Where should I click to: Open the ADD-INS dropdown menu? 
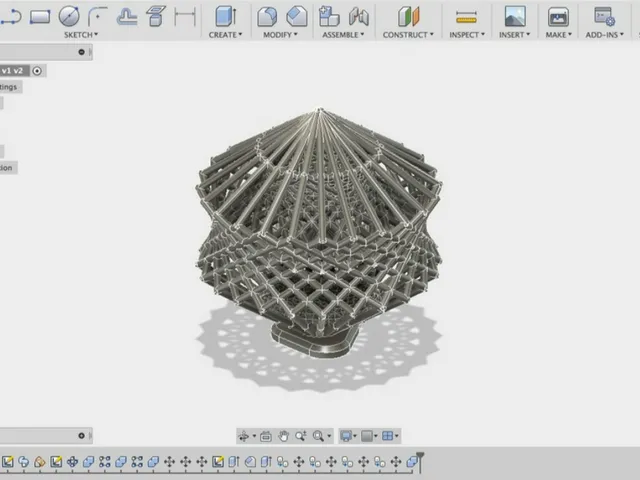click(604, 35)
